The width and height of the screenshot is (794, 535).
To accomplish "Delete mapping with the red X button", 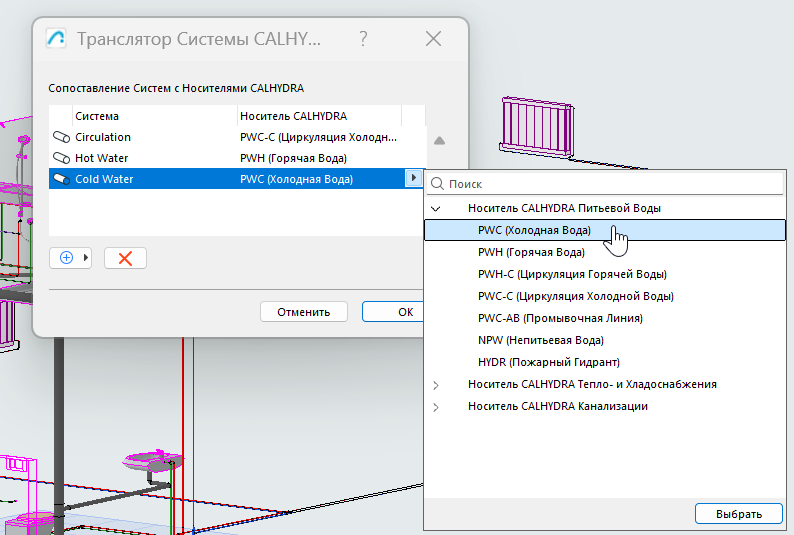I will pos(125,258).
